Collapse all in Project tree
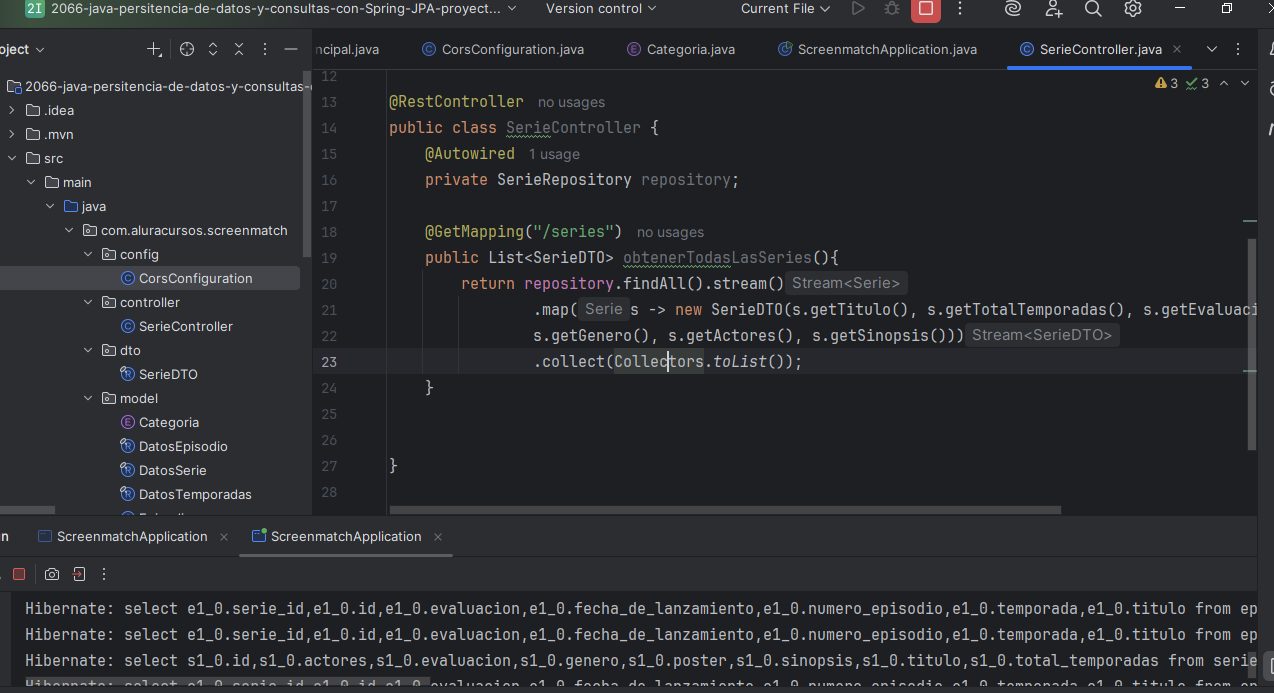This screenshot has height=693, width=1274. [239, 49]
